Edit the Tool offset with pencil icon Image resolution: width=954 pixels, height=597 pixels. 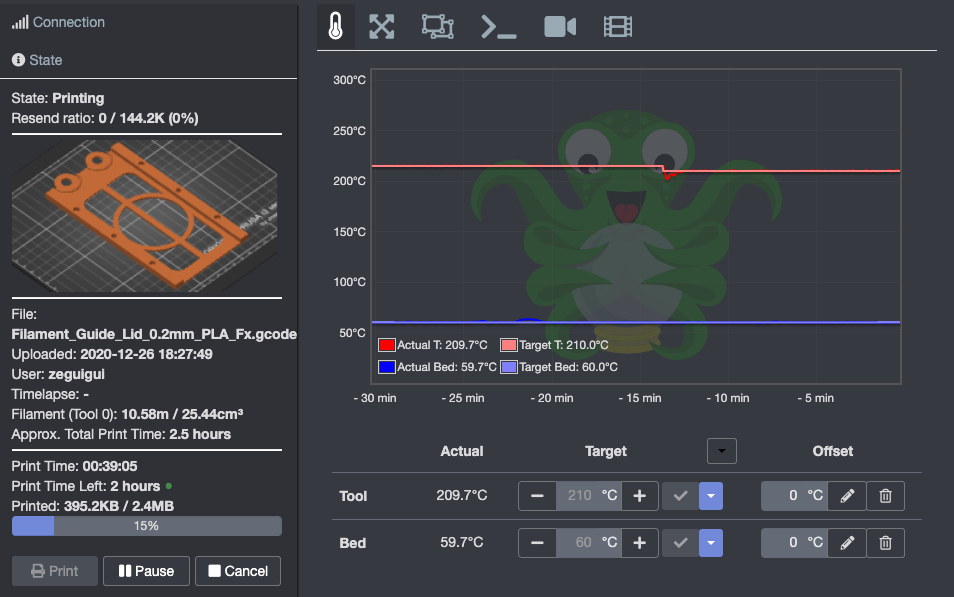click(847, 496)
